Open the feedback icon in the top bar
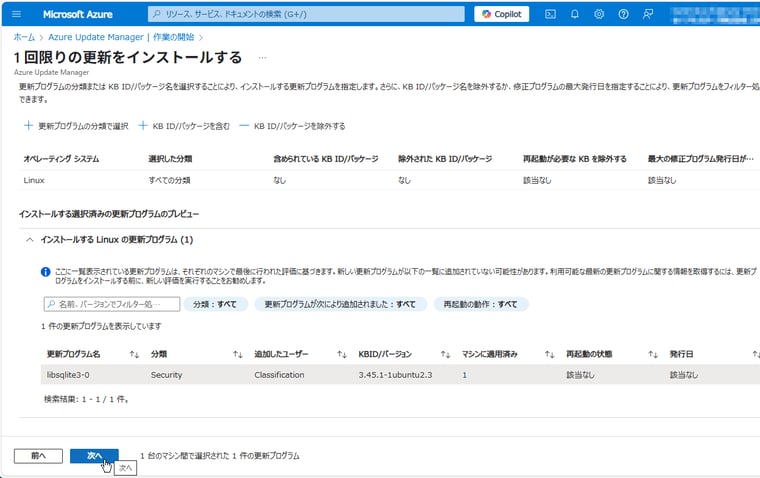 pyautogui.click(x=648, y=14)
